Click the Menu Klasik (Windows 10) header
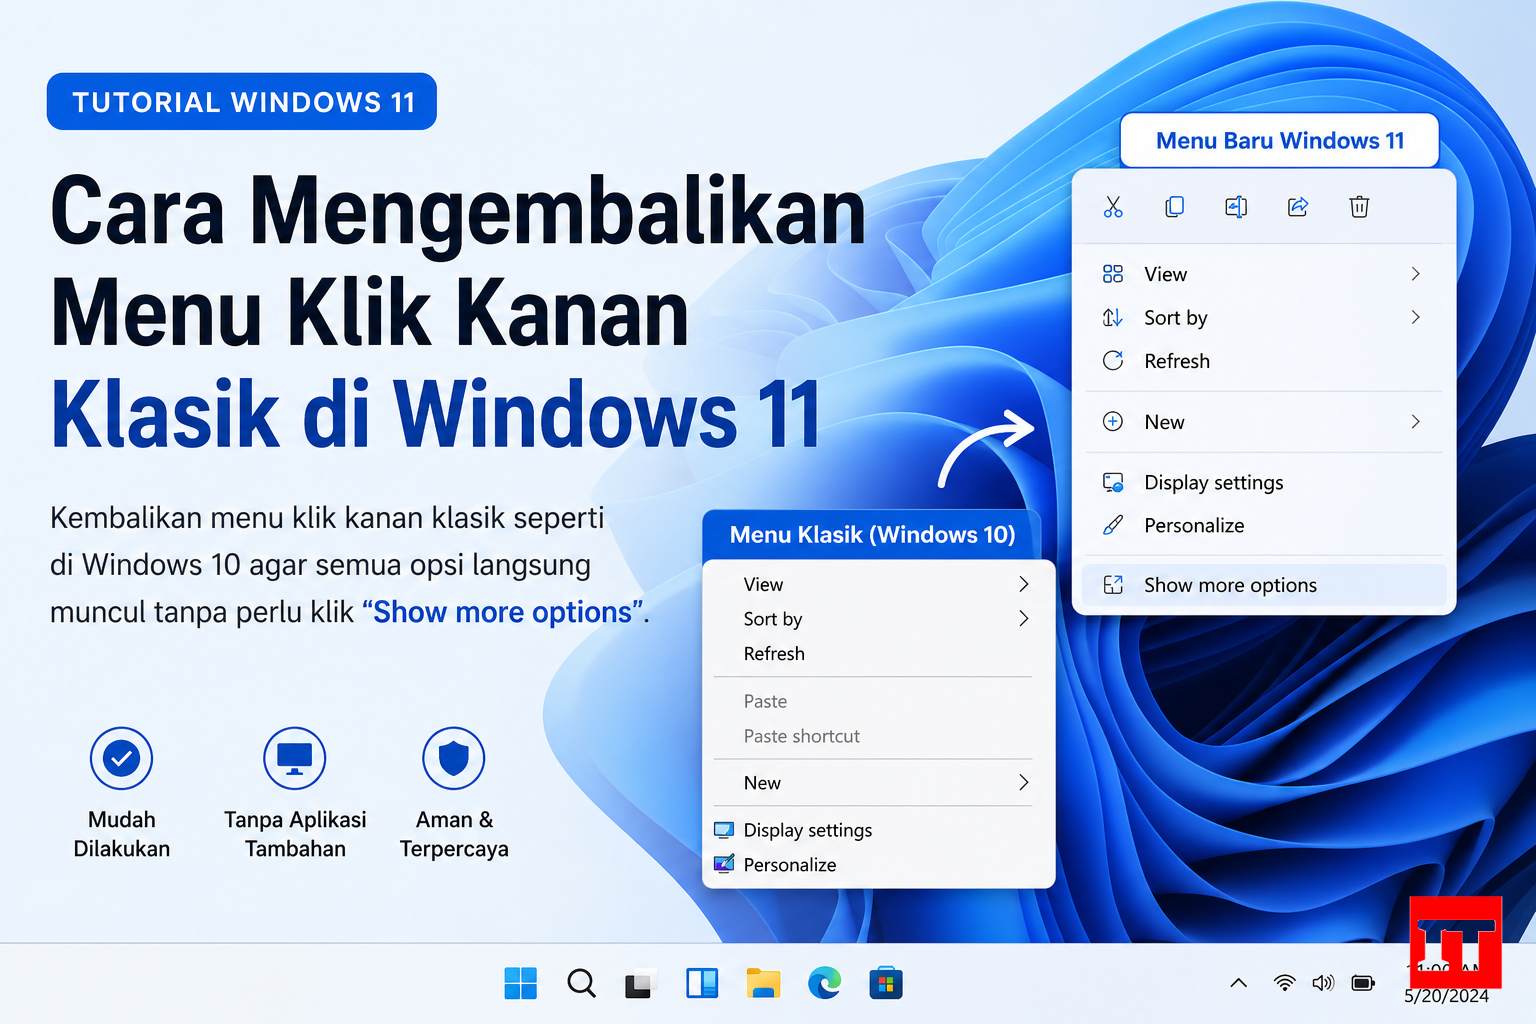The height and width of the screenshot is (1024, 1536). point(872,535)
